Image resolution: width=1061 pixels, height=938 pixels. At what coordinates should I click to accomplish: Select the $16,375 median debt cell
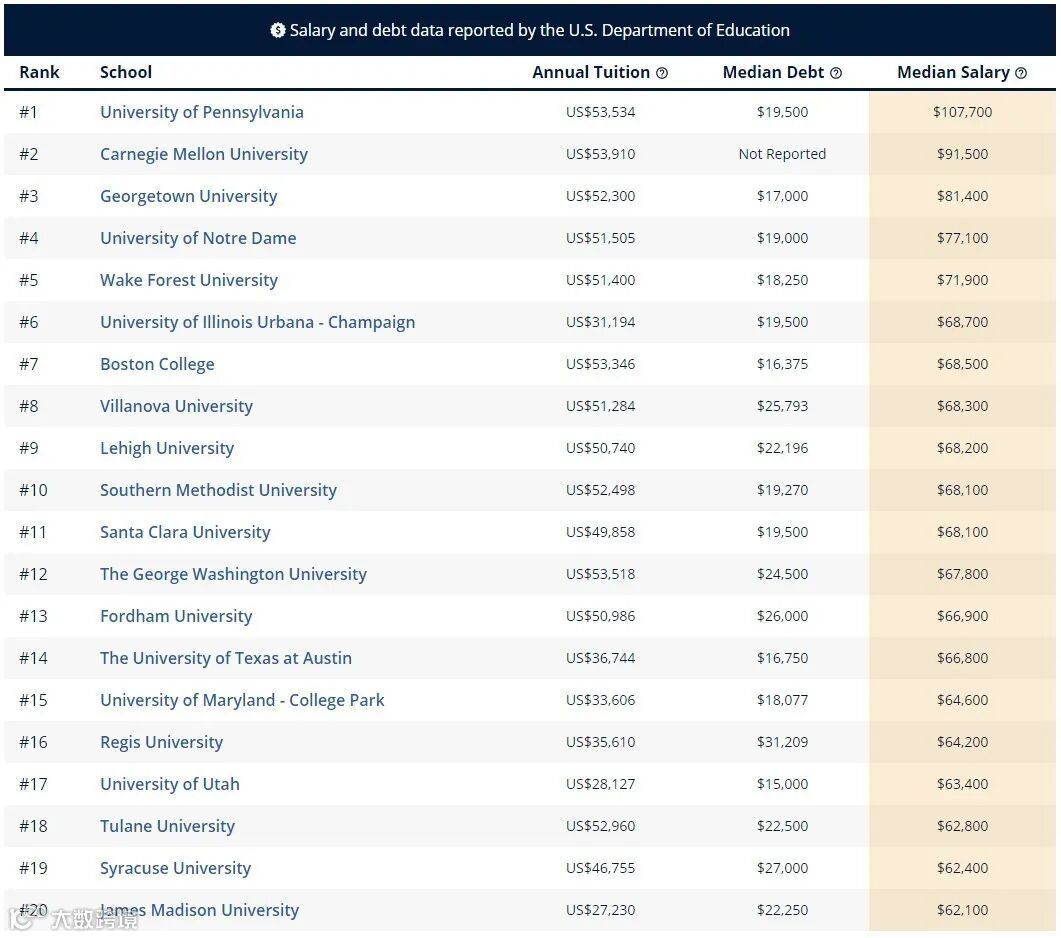pyautogui.click(x=782, y=364)
